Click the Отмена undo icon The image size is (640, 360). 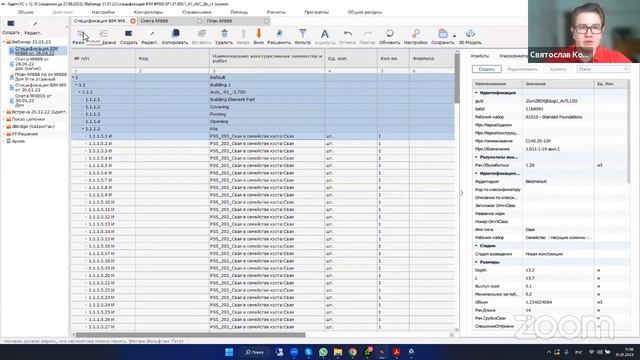(347, 33)
